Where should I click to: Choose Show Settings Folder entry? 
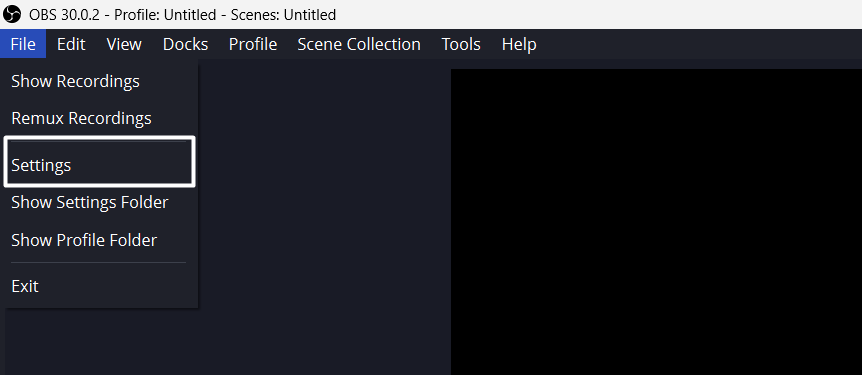[100, 202]
